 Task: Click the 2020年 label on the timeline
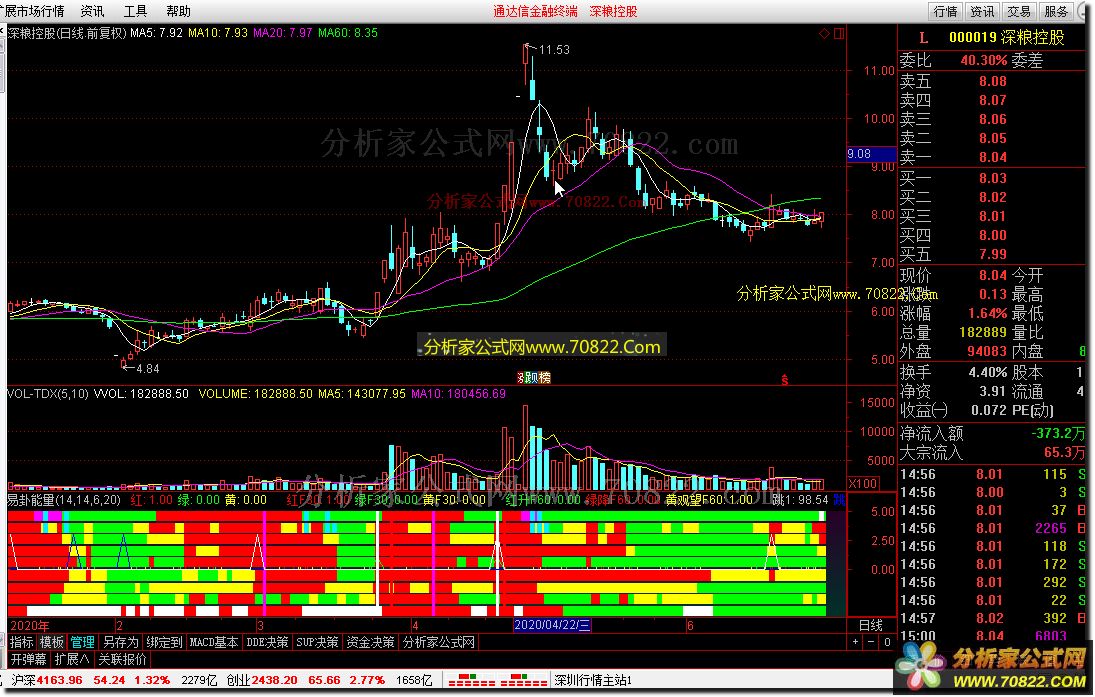[30, 626]
